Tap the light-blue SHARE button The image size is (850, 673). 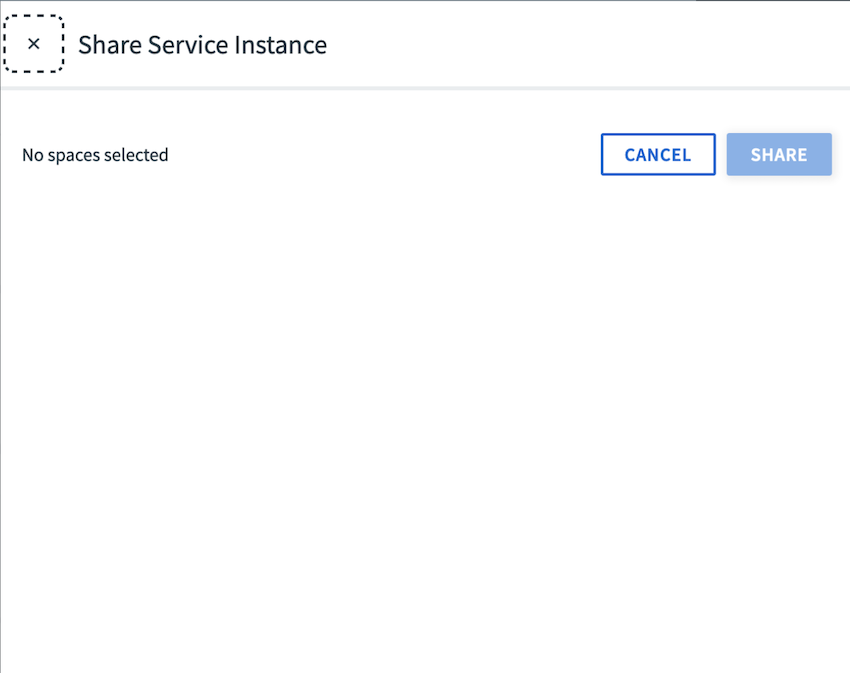779,155
